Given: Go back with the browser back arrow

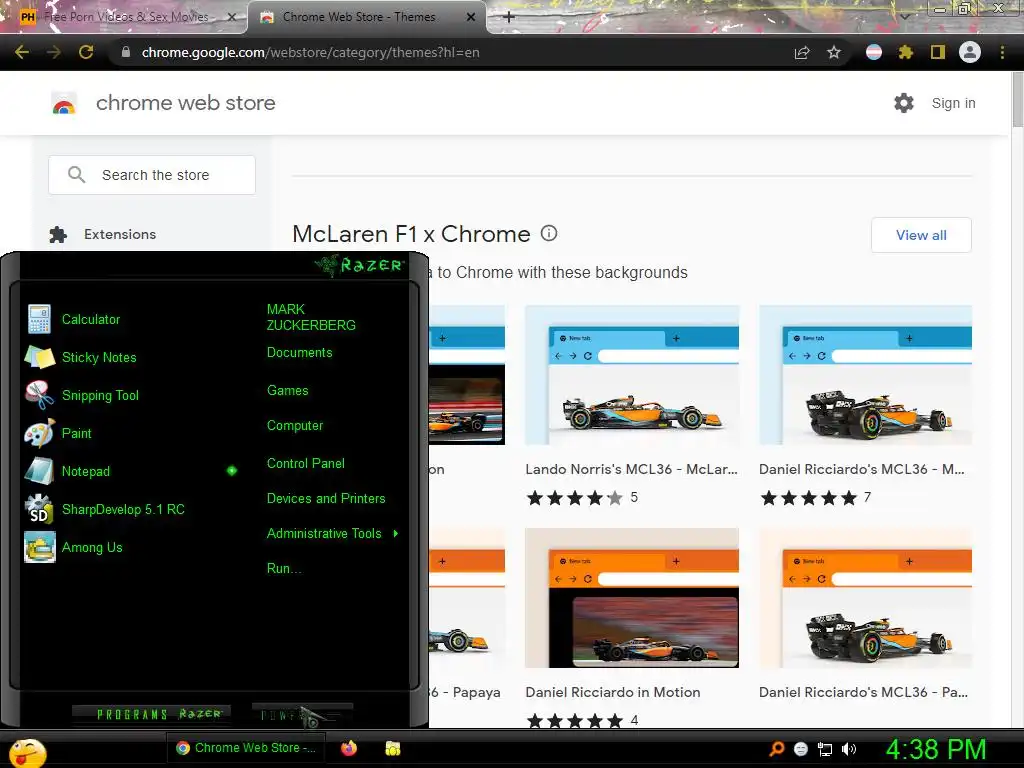Looking at the screenshot, I should (x=22, y=52).
